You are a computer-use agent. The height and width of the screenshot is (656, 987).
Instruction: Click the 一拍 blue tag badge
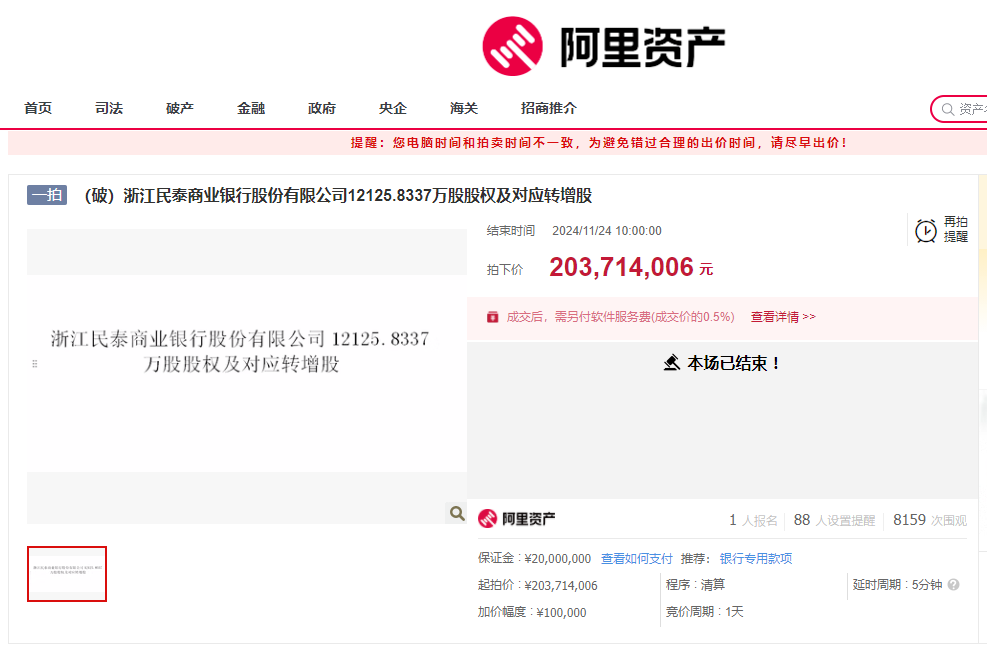[47, 195]
